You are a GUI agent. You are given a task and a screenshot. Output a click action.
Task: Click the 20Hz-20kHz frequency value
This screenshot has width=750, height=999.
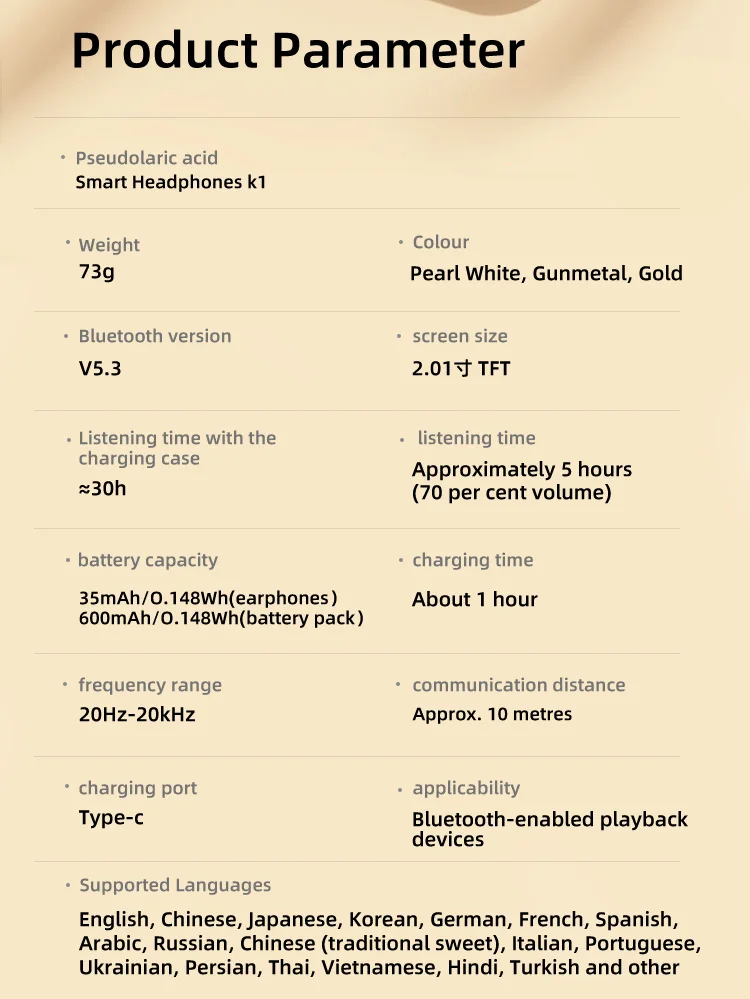point(137,714)
